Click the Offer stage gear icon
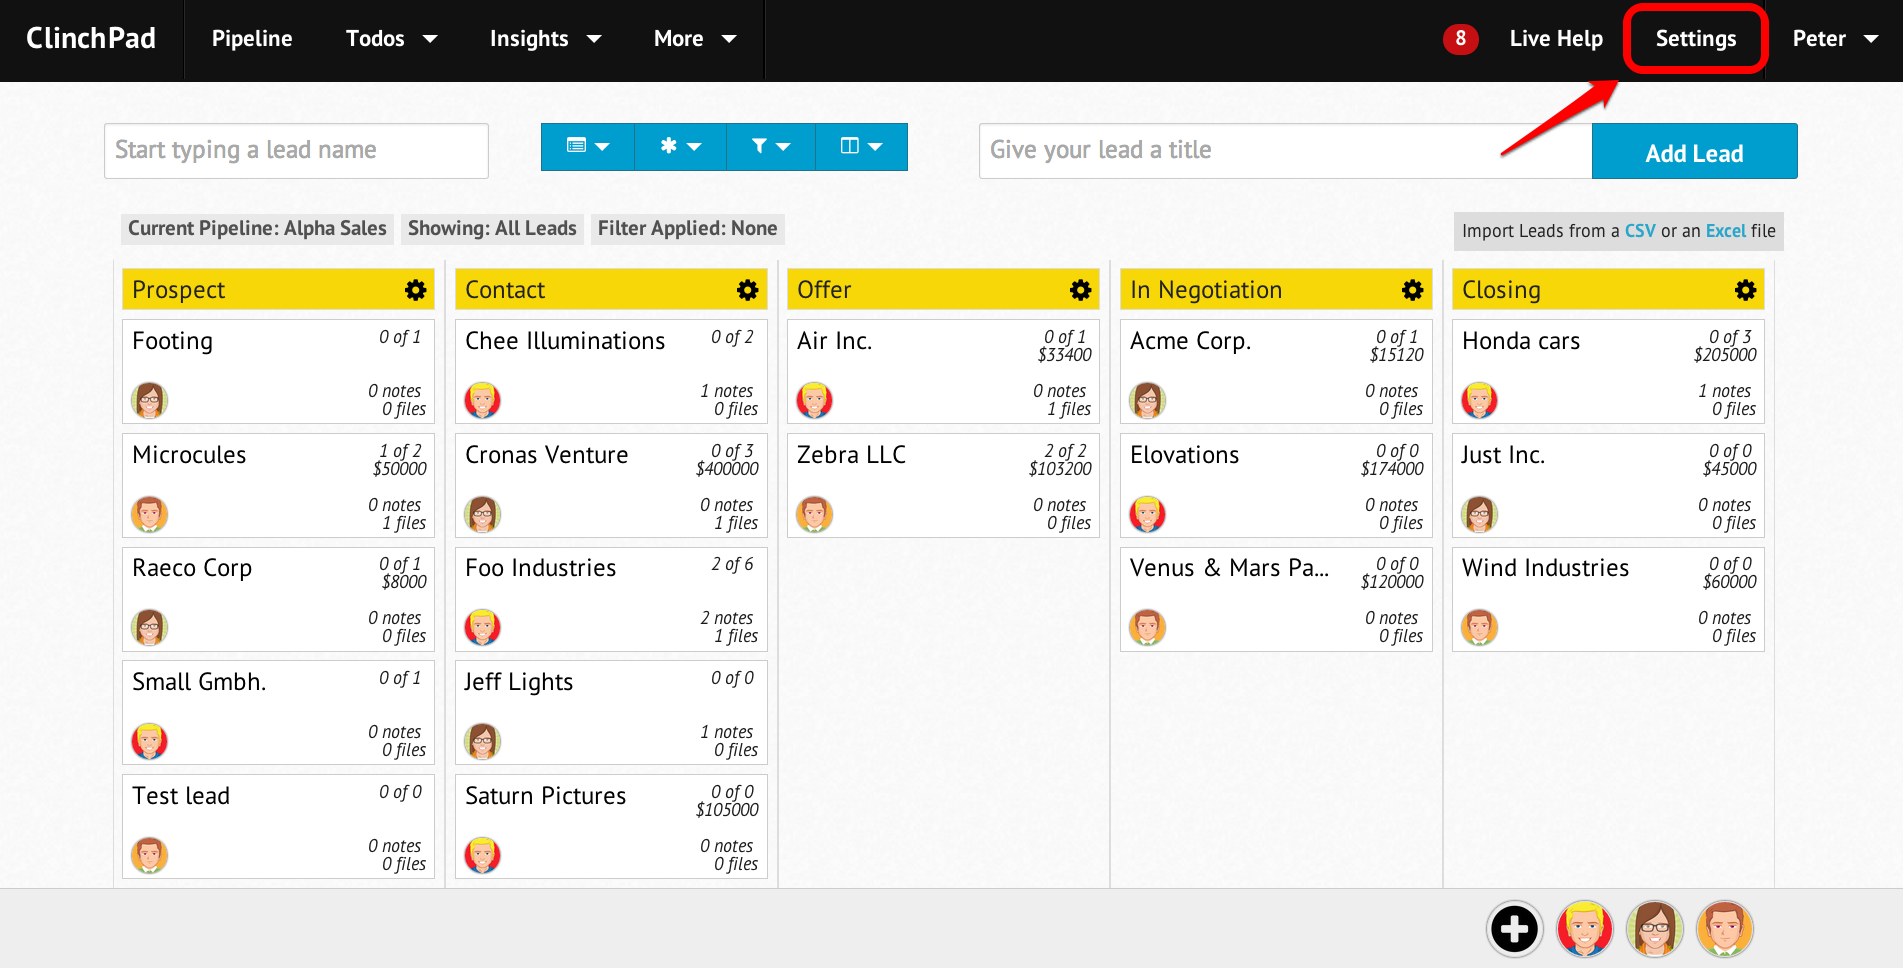Screen dimensions: 1903x968 tap(1080, 290)
